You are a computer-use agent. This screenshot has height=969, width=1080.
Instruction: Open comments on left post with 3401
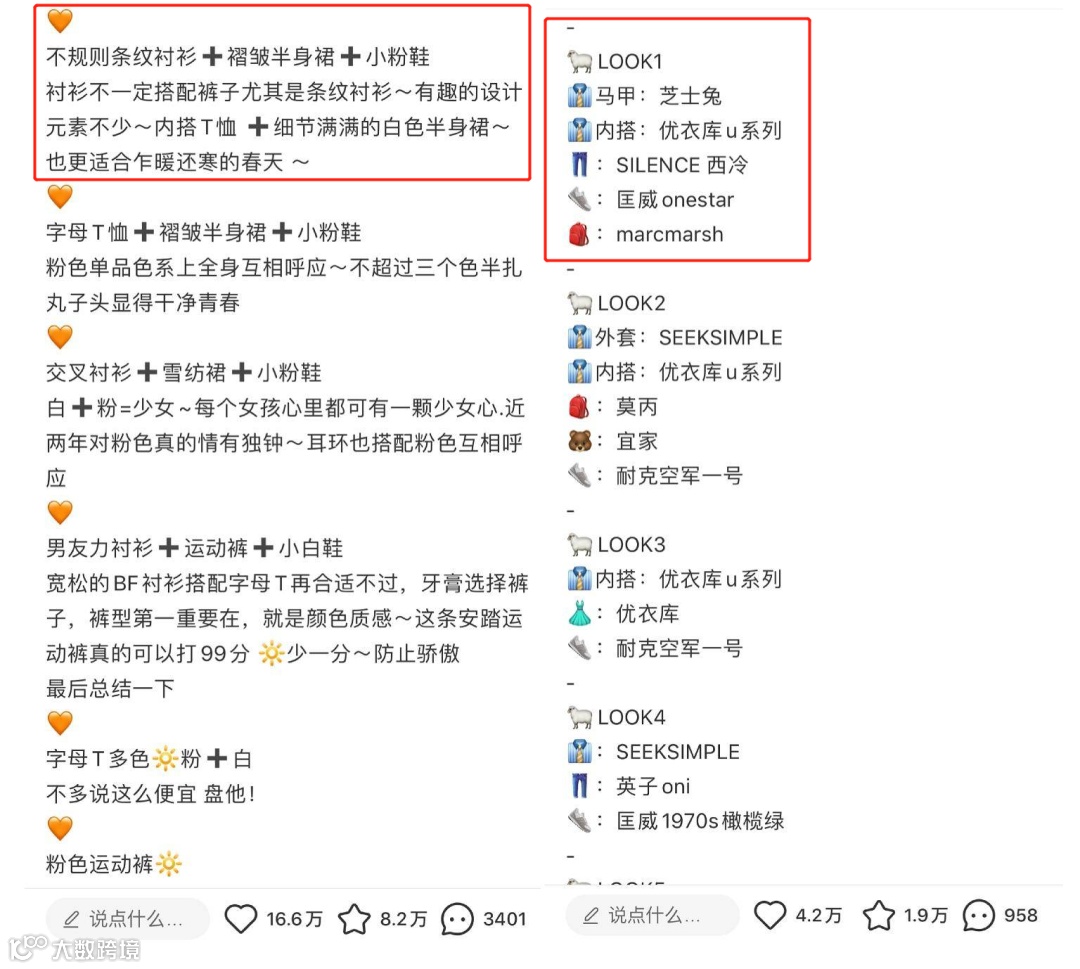click(457, 919)
